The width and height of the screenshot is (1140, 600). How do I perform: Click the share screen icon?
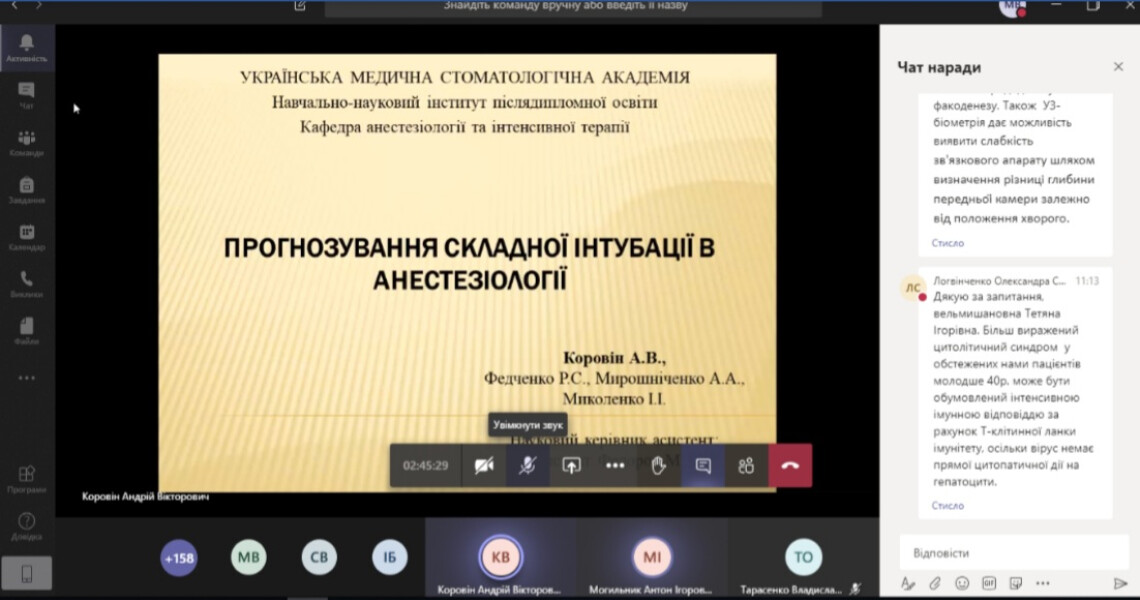tap(571, 466)
